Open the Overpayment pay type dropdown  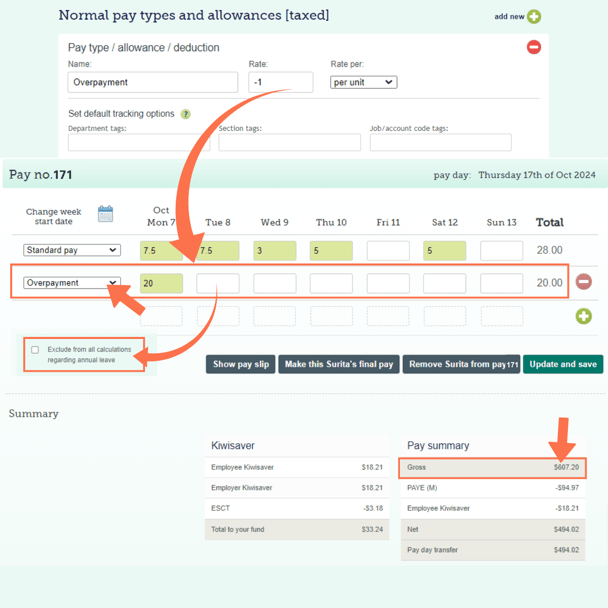(72, 283)
